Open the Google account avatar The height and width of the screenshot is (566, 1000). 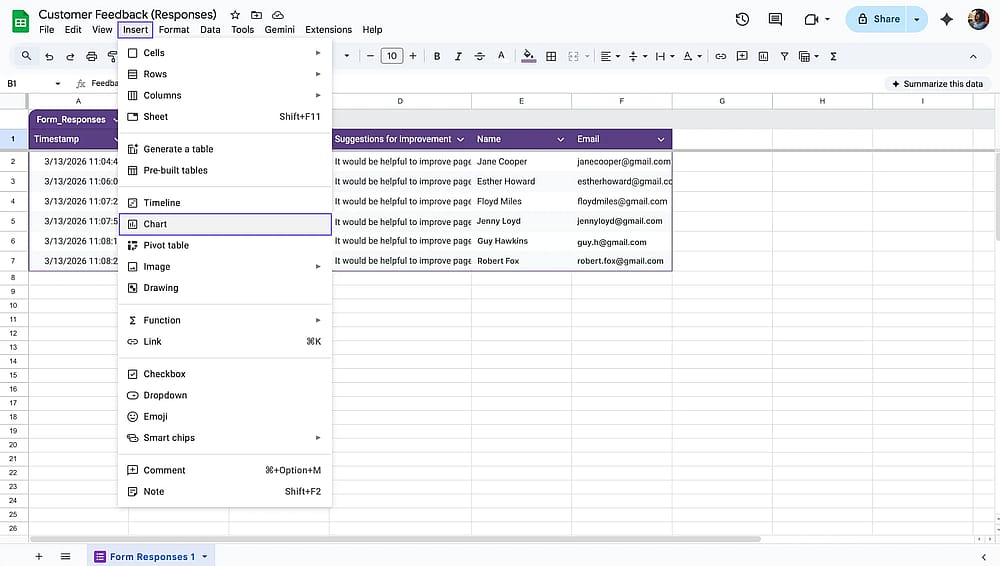pos(978,19)
